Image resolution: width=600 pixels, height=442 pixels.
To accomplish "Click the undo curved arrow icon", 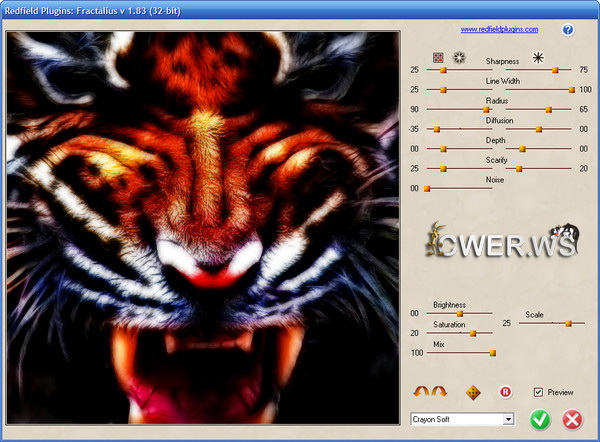I will tap(422, 391).
